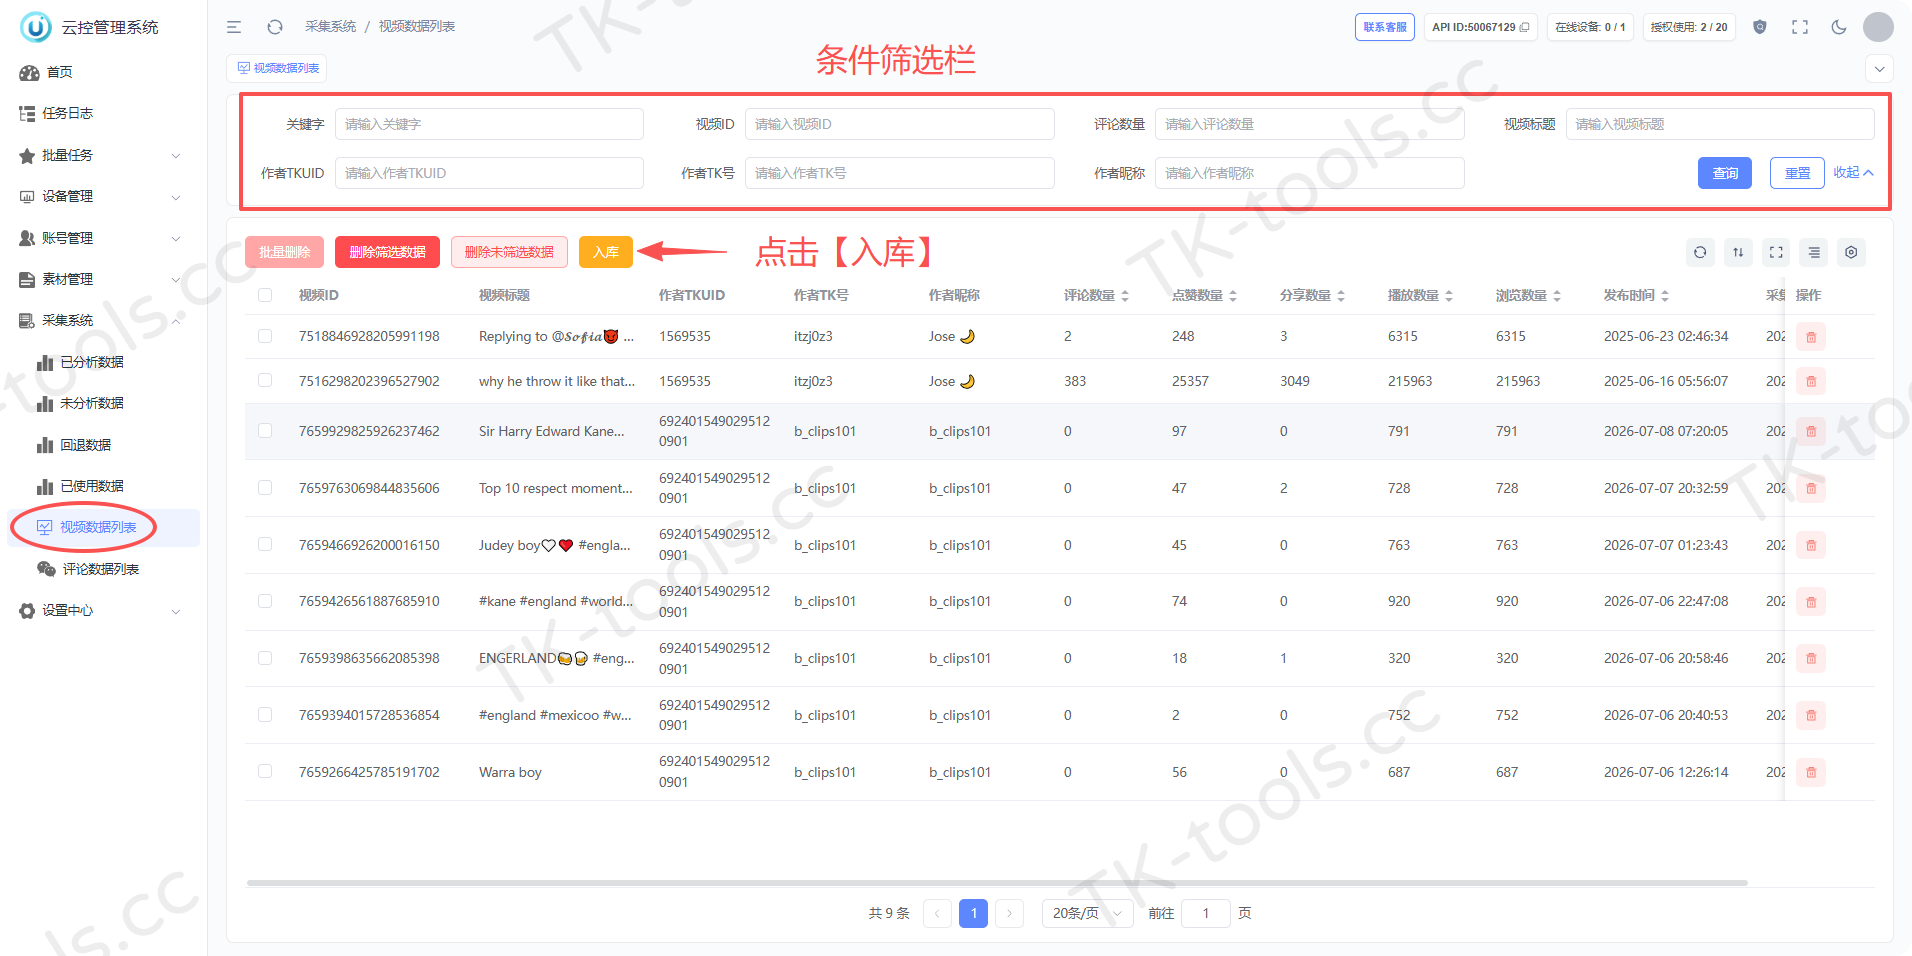Open 评论数据列表 submenu item

coord(104,569)
